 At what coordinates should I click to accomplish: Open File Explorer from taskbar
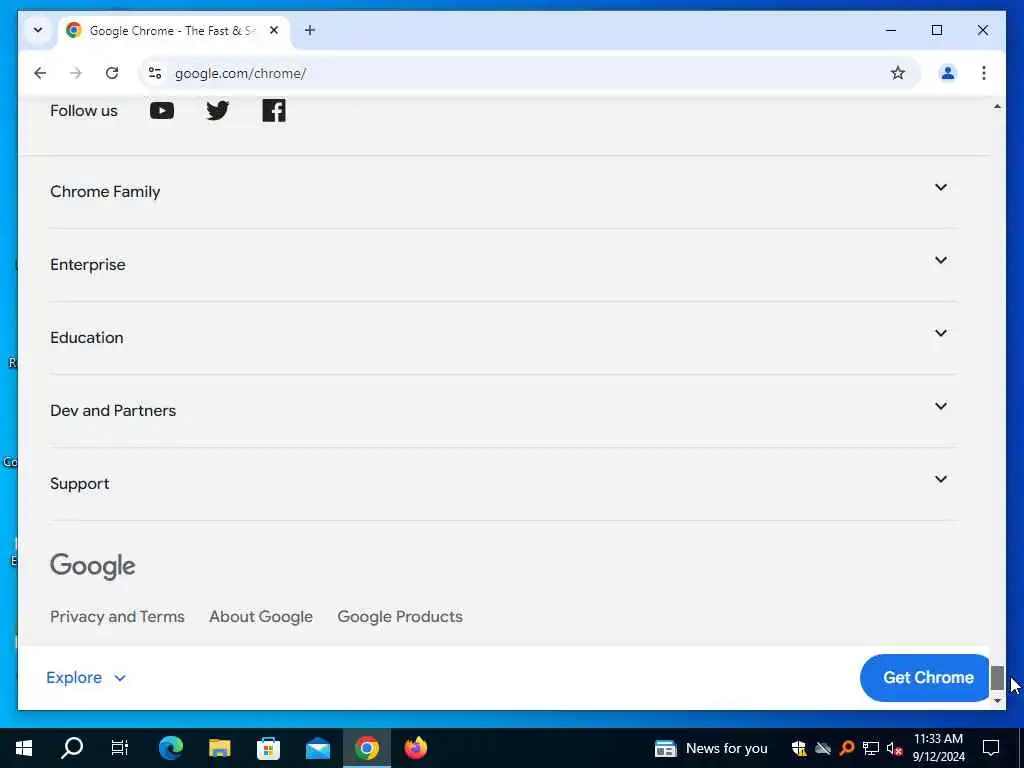pyautogui.click(x=219, y=748)
